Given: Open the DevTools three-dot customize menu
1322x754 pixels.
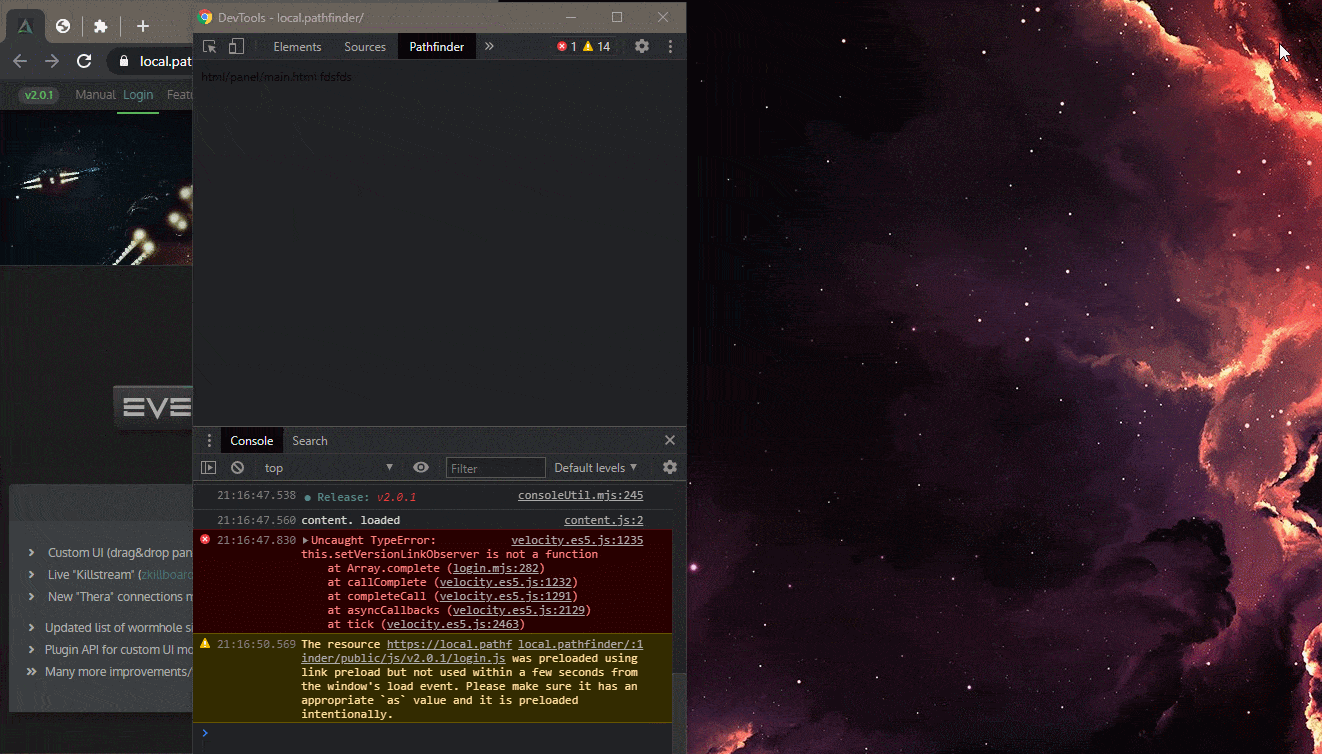Looking at the screenshot, I should [x=670, y=47].
